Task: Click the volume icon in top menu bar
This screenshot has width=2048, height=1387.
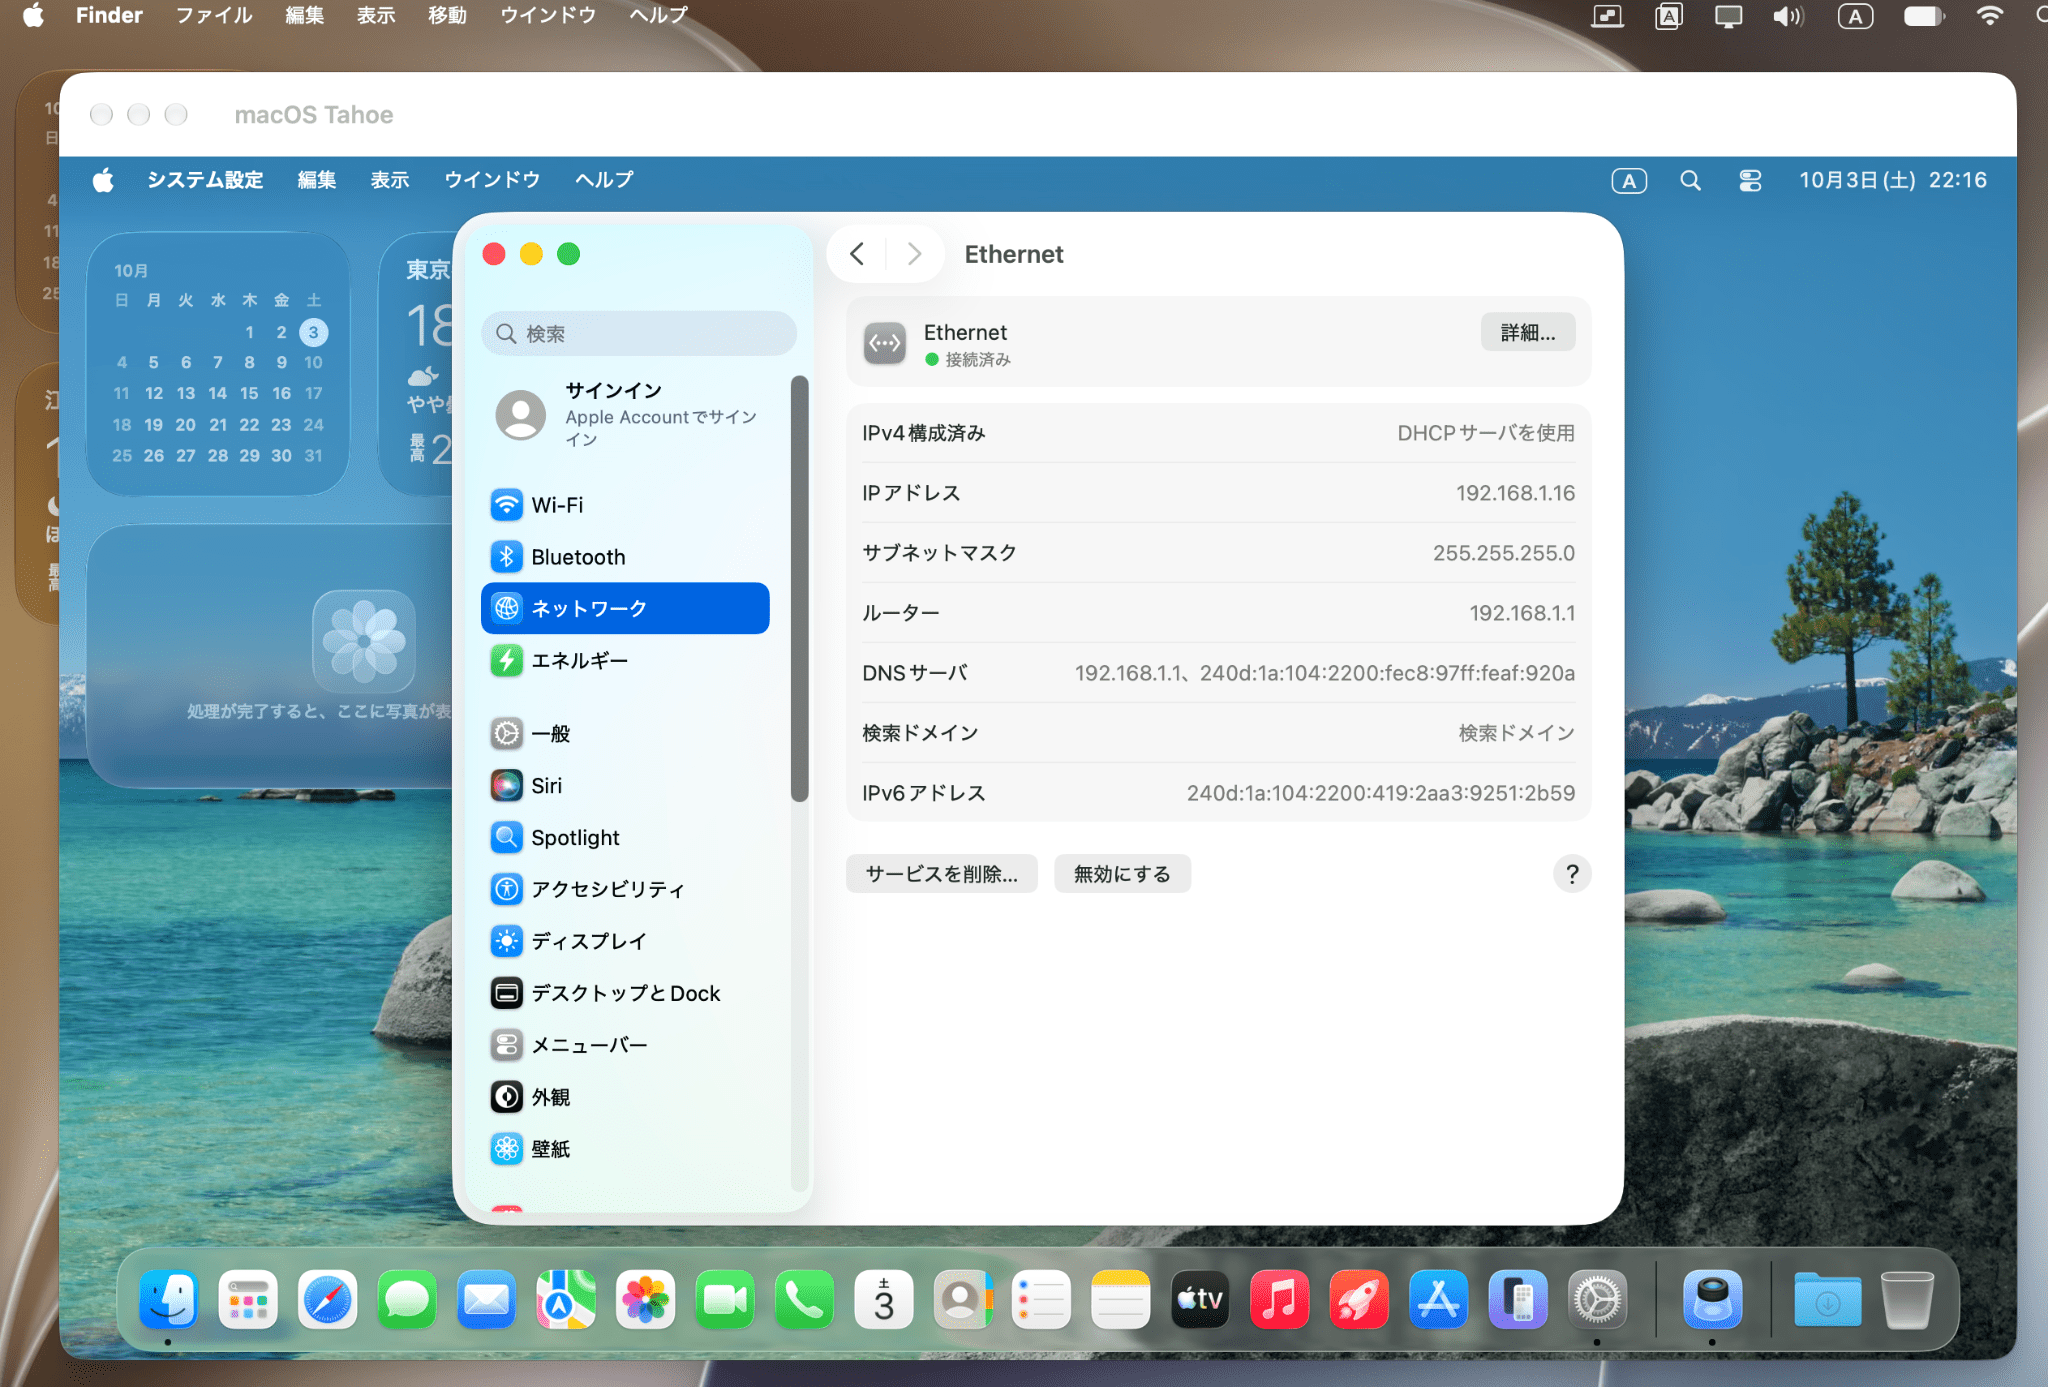Action: (x=1788, y=16)
